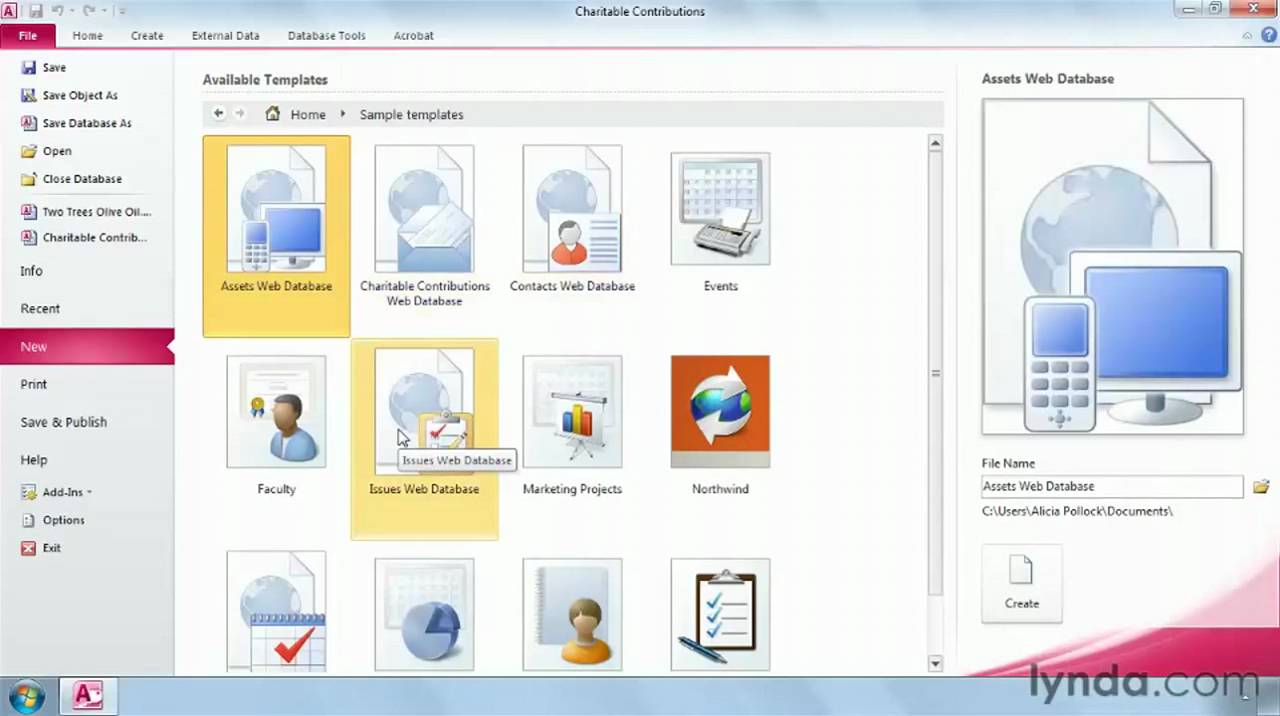Screen dimensions: 1280x716
Task: Switch to the Database Tools ribbon tab
Action: [x=326, y=35]
